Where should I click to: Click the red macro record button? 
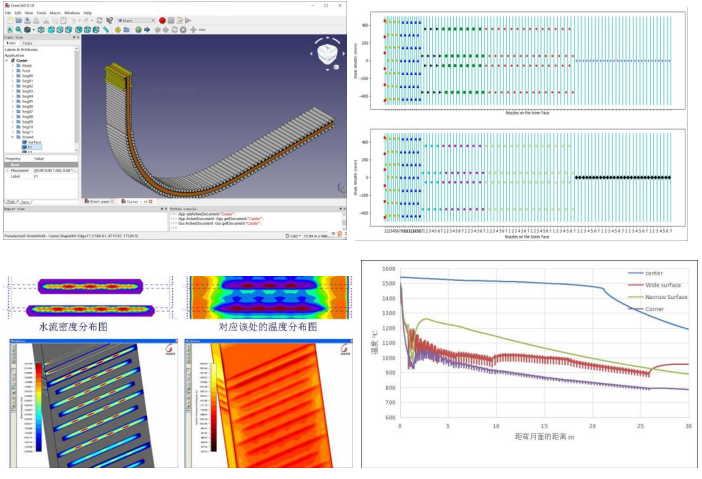pos(163,21)
